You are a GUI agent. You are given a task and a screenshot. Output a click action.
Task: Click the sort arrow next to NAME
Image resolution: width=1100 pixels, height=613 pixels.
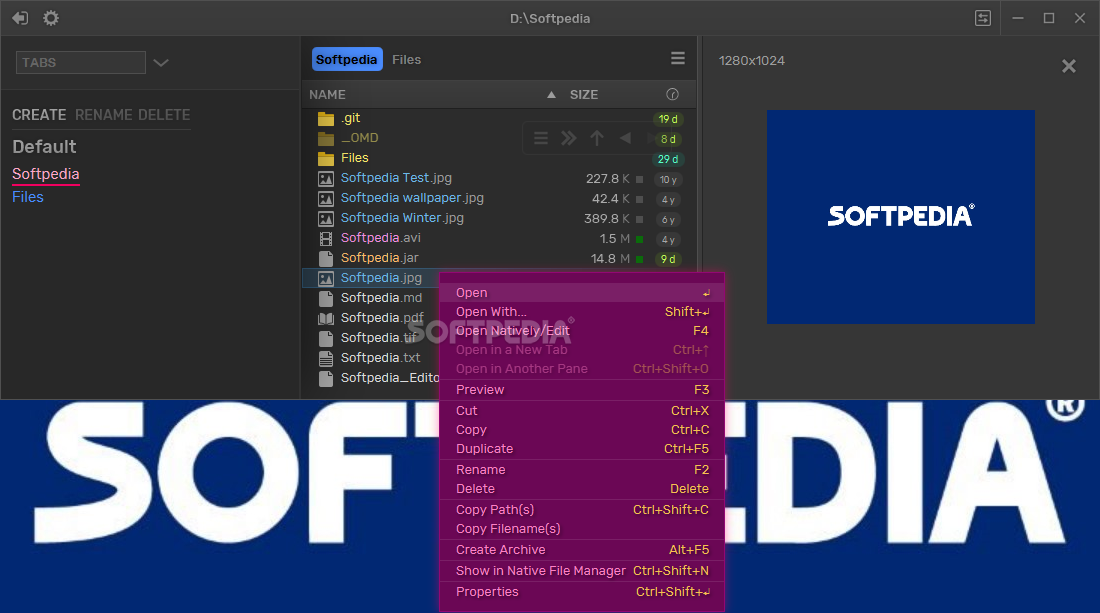pyautogui.click(x=551, y=95)
